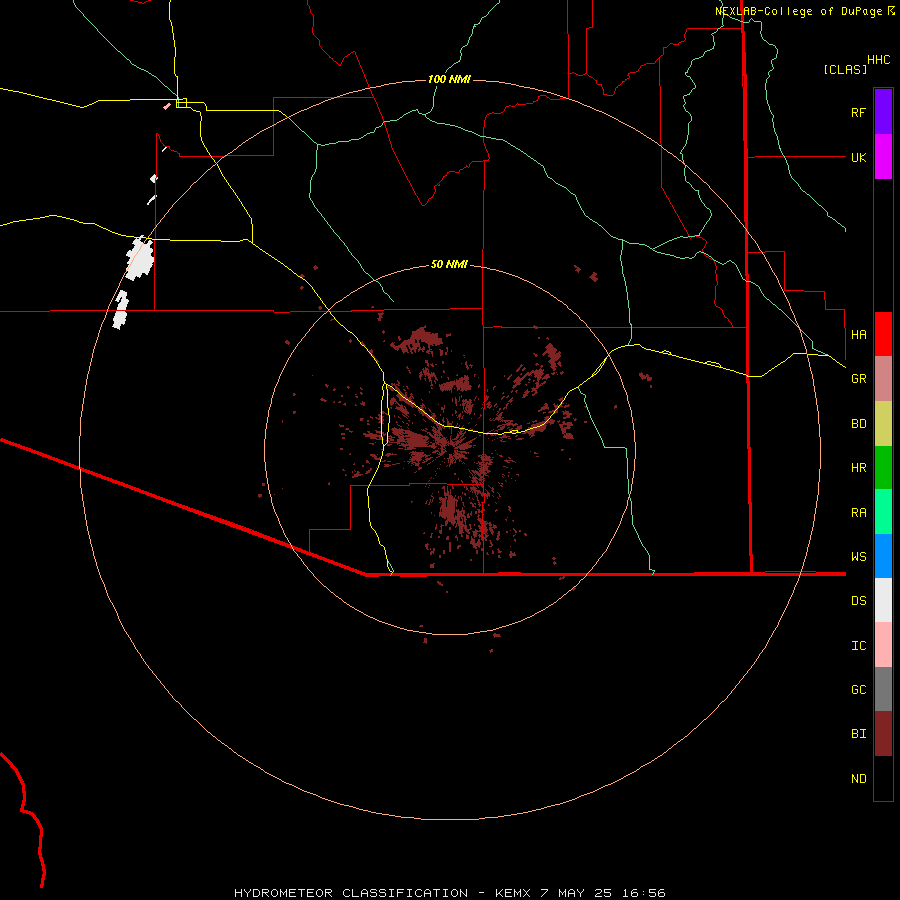Image resolution: width=900 pixels, height=900 pixels.
Task: Click the BI legend label
Action: (x=858, y=734)
